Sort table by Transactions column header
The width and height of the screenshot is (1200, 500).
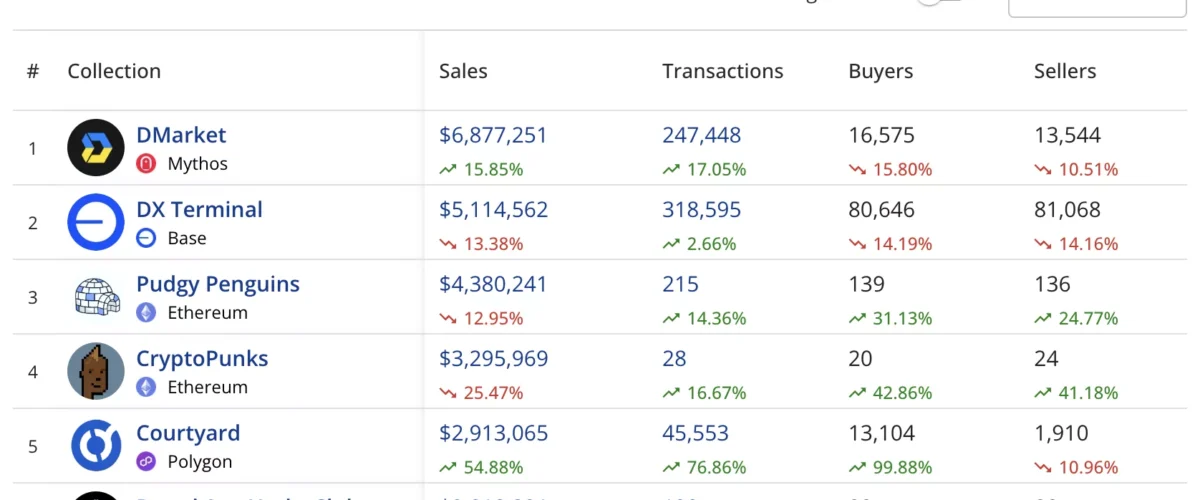tap(722, 71)
